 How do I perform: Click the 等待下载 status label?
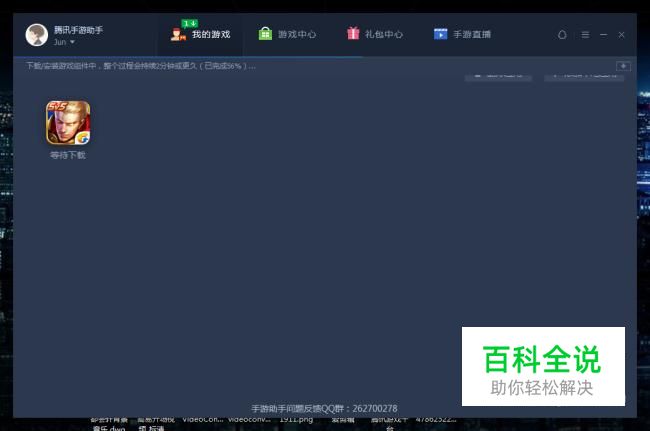(68, 155)
